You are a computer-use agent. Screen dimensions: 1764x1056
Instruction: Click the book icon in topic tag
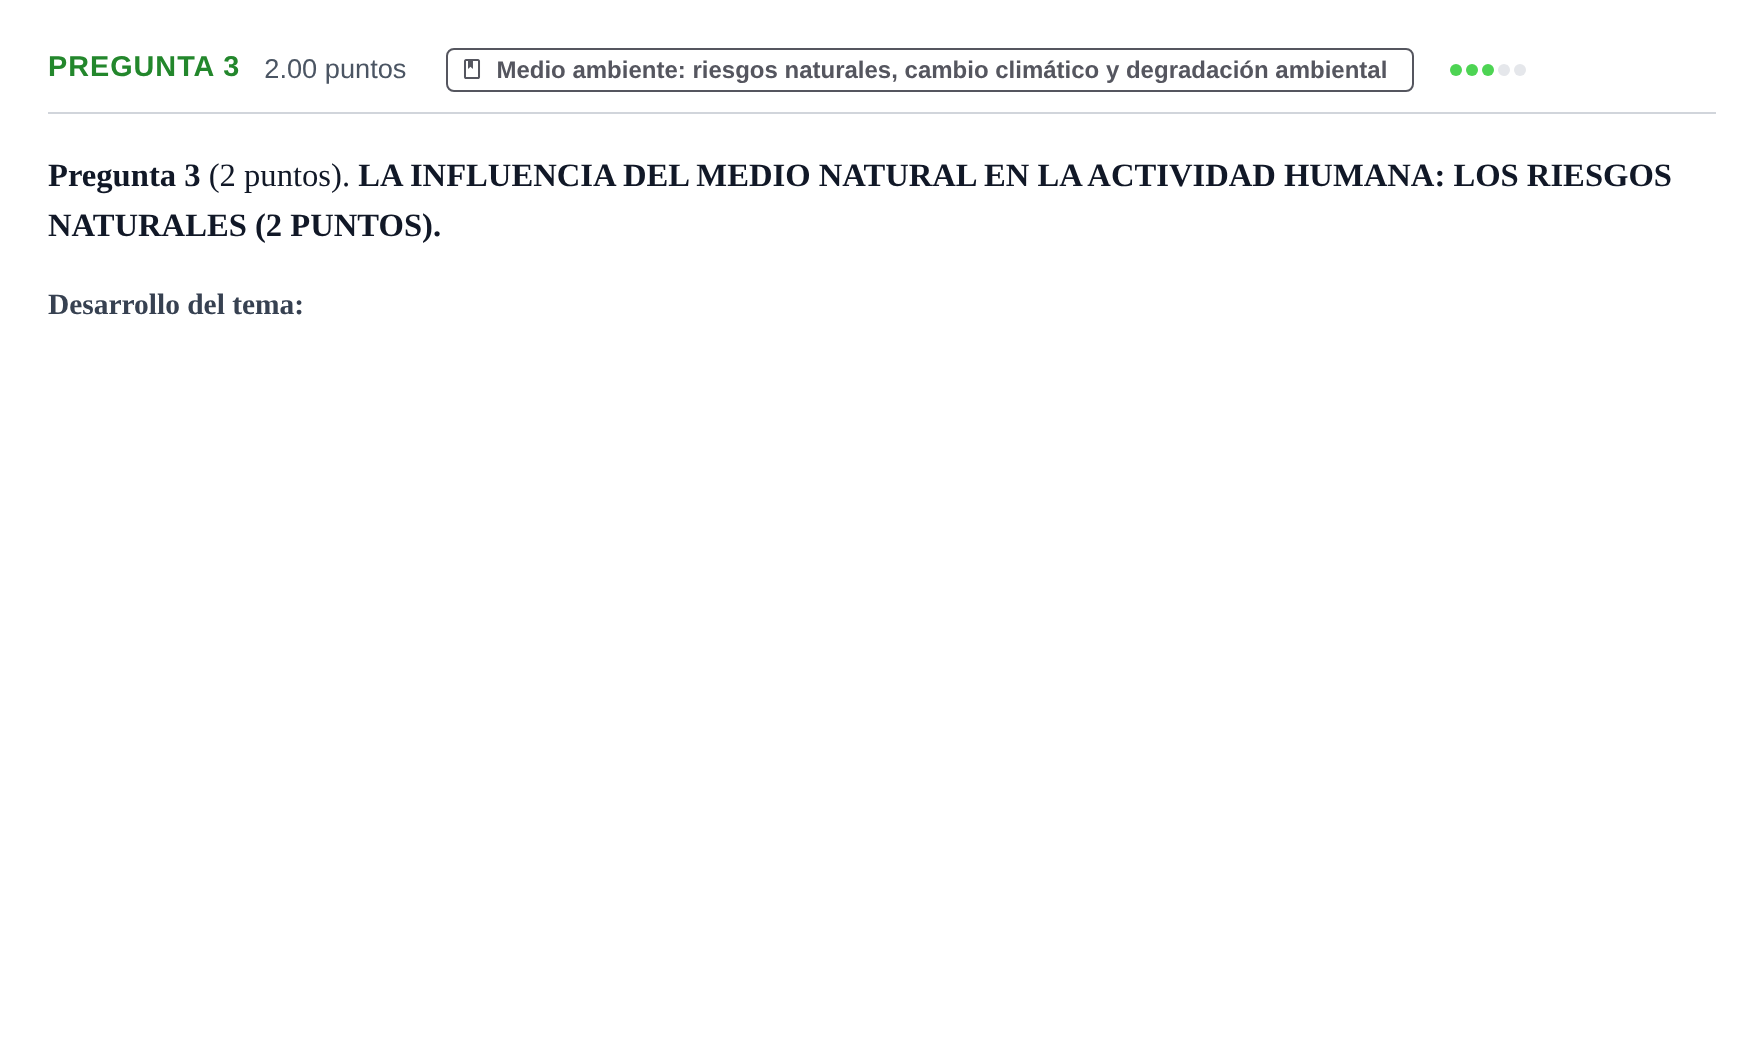472,69
